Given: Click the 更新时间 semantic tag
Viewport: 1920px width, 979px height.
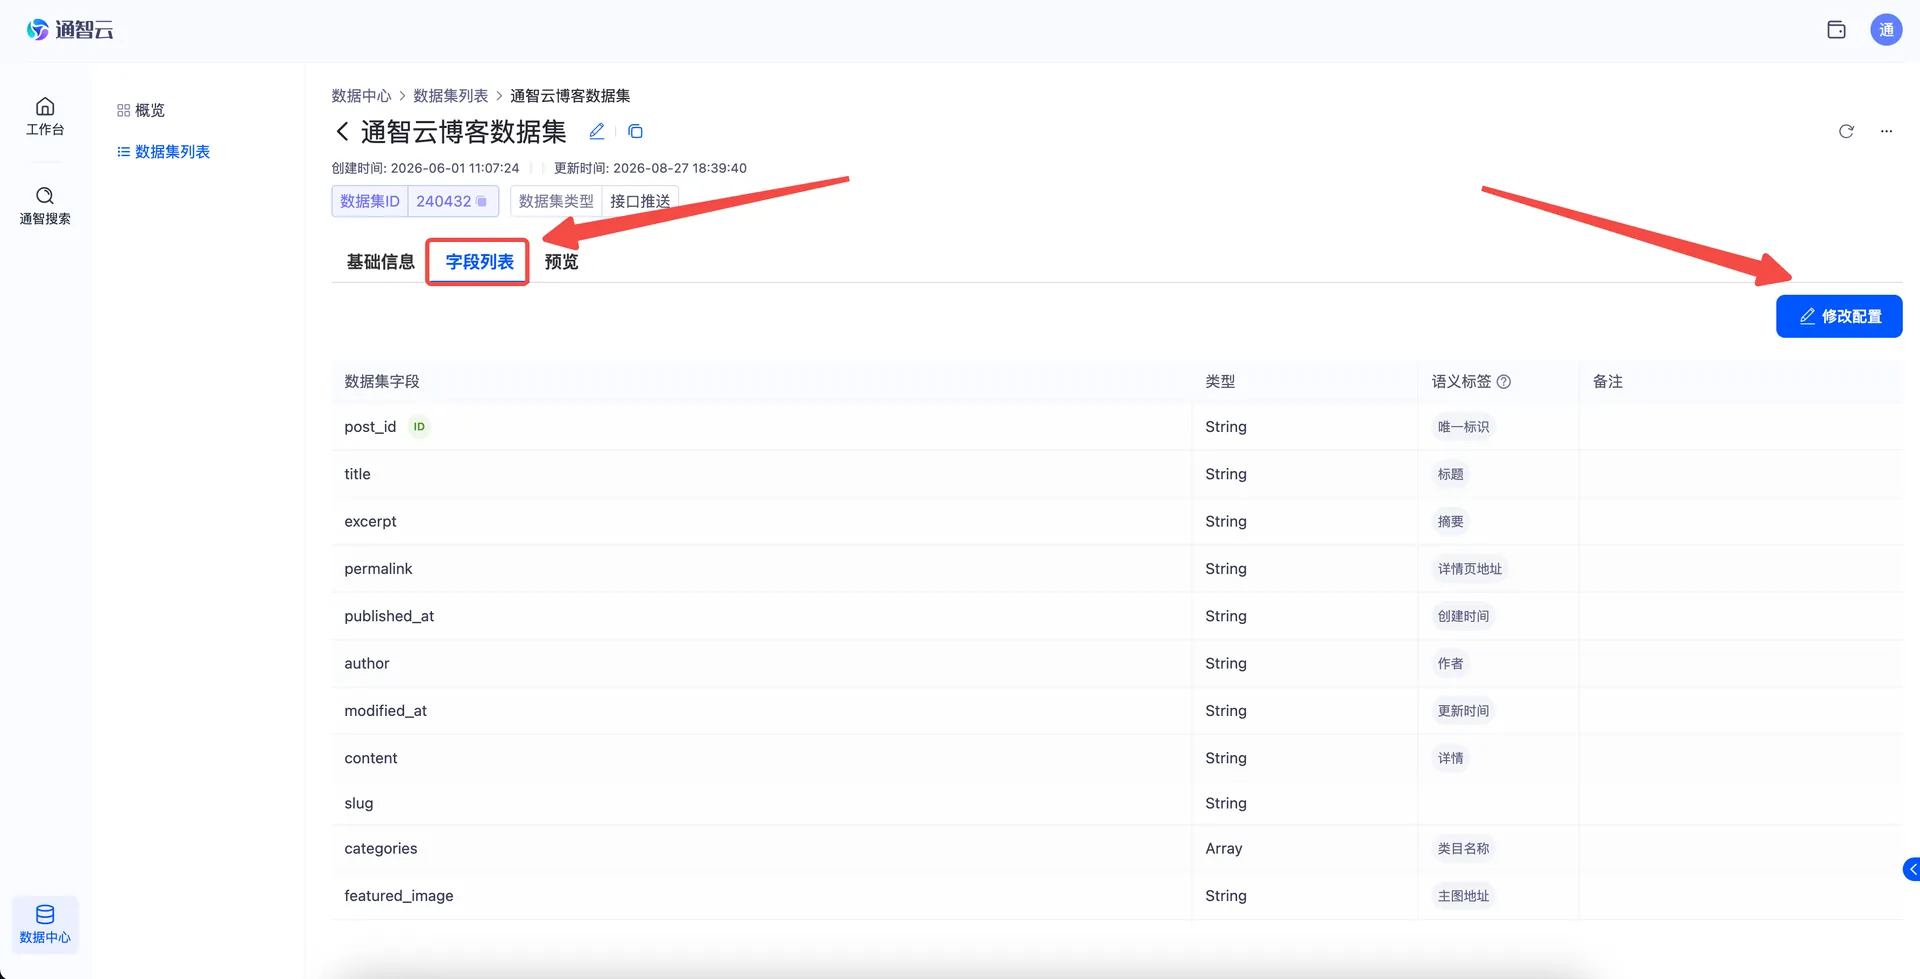Looking at the screenshot, I should coord(1463,711).
